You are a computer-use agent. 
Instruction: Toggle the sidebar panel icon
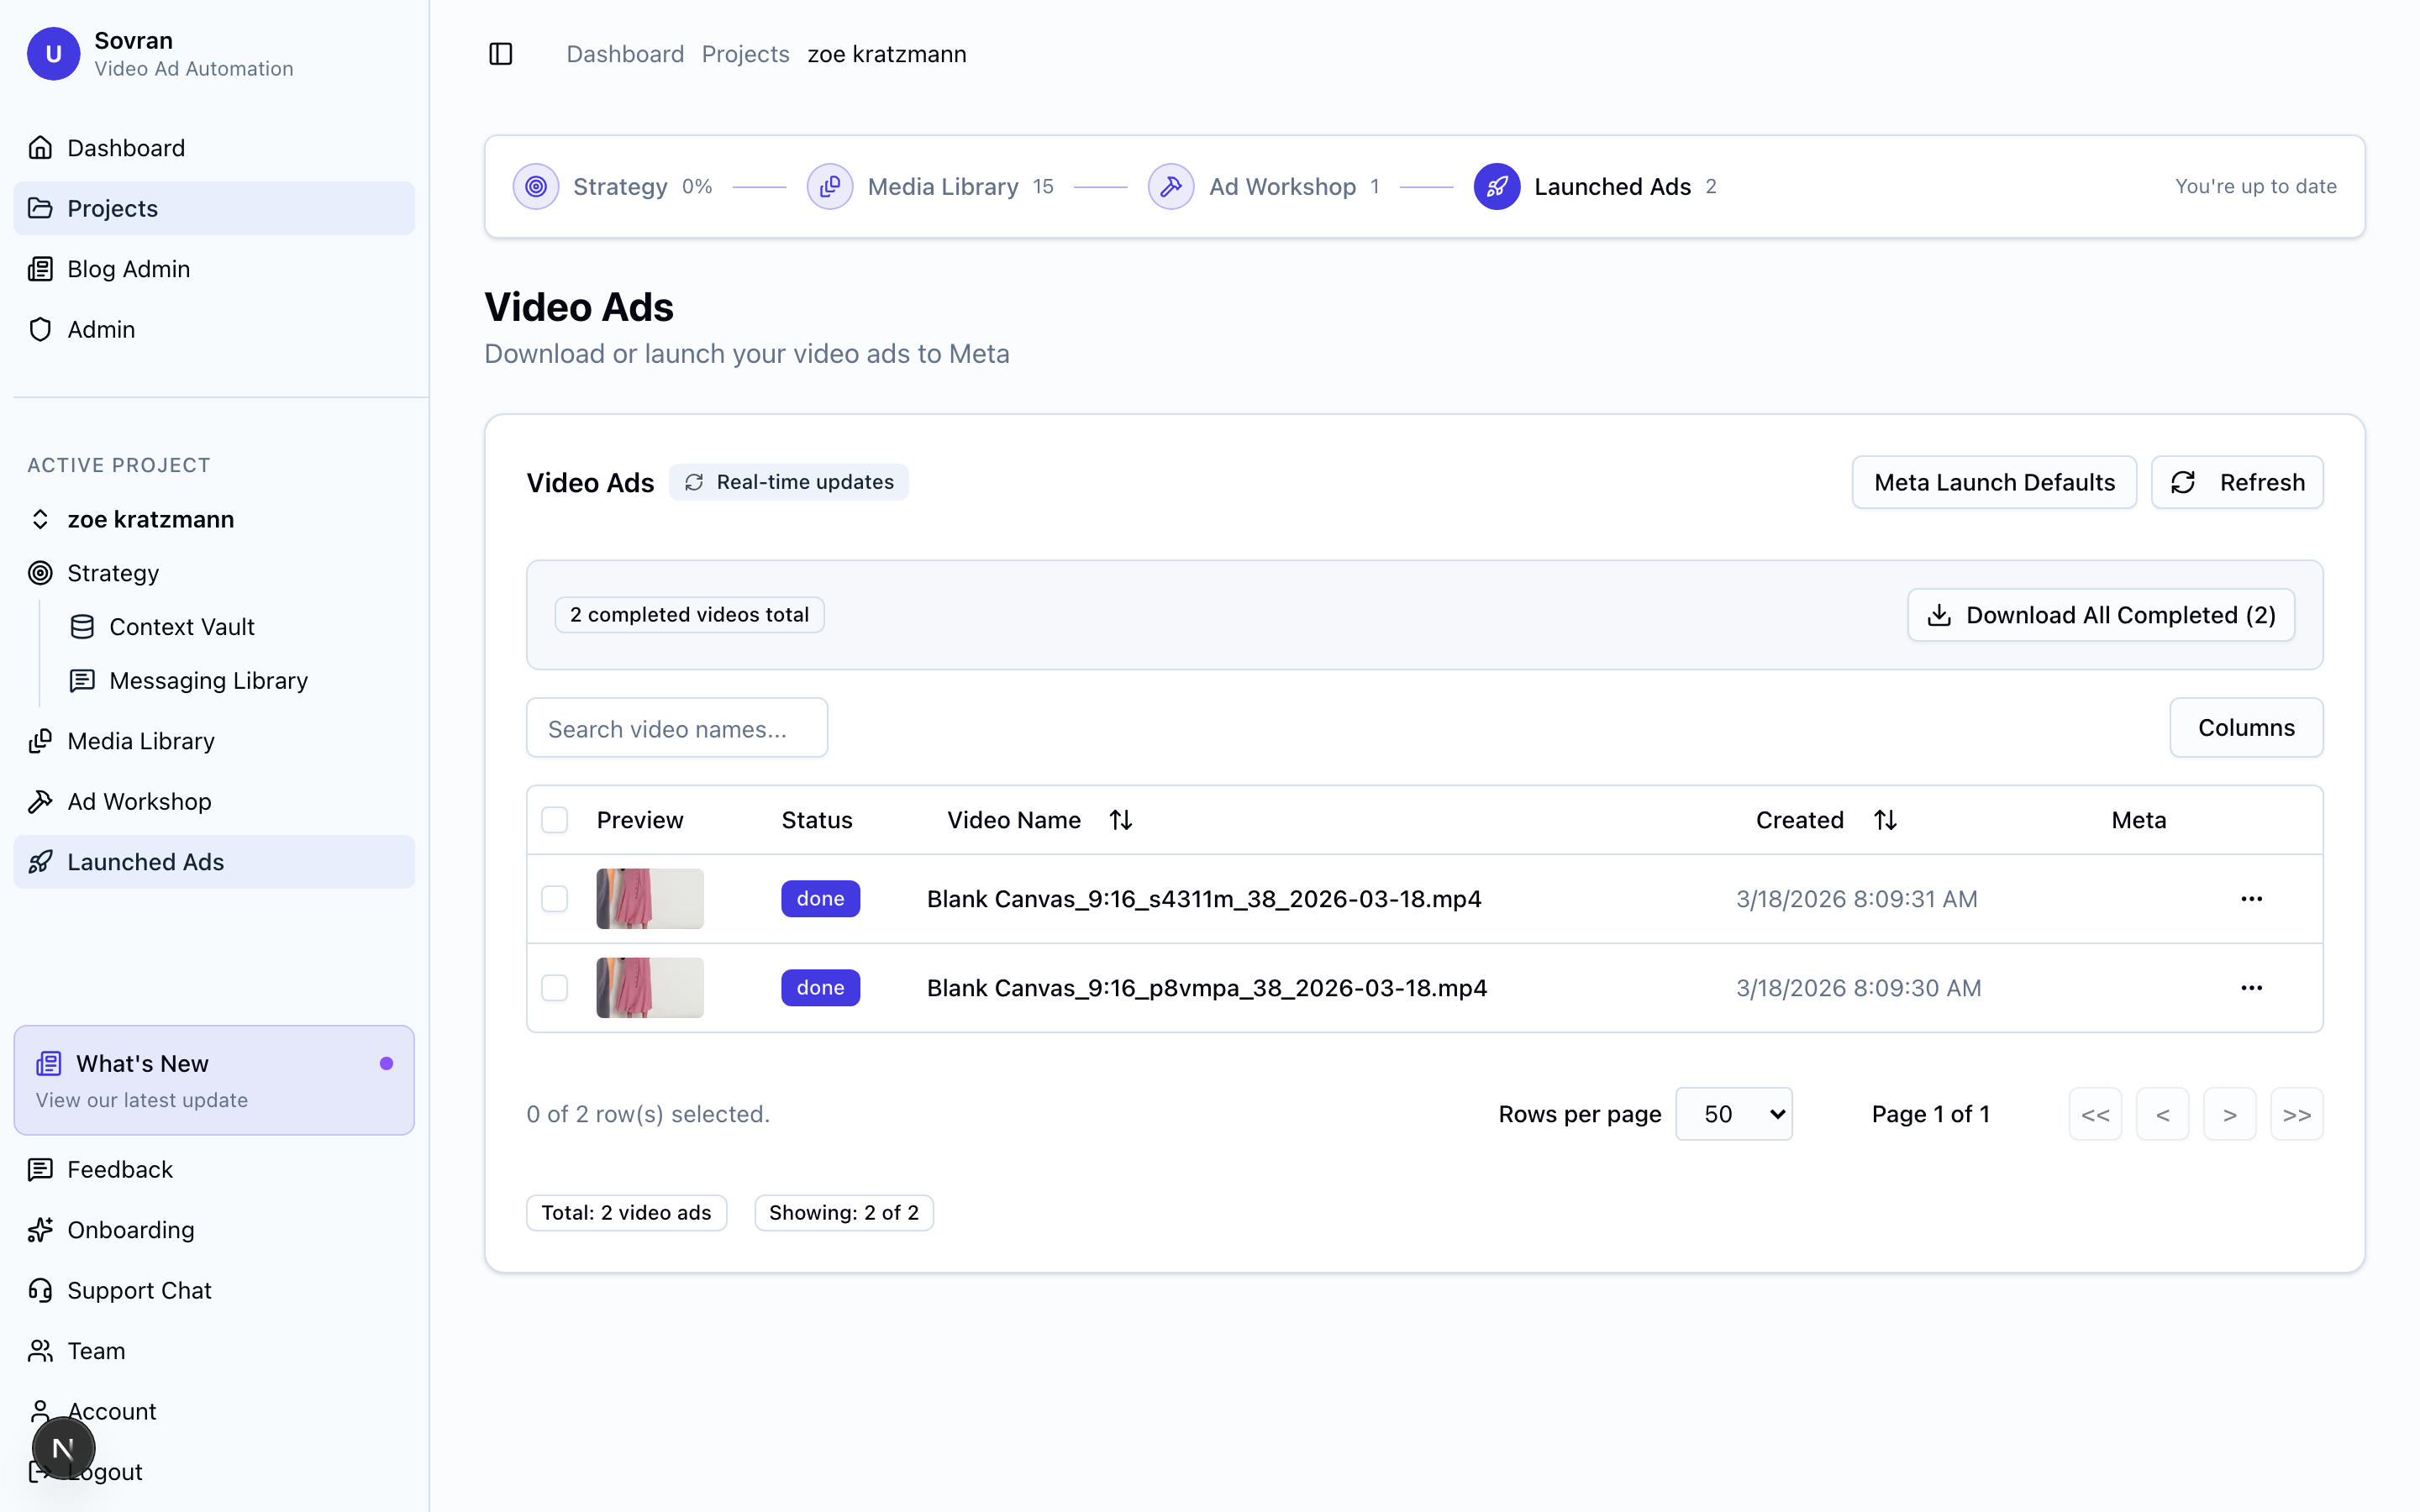pyautogui.click(x=500, y=54)
